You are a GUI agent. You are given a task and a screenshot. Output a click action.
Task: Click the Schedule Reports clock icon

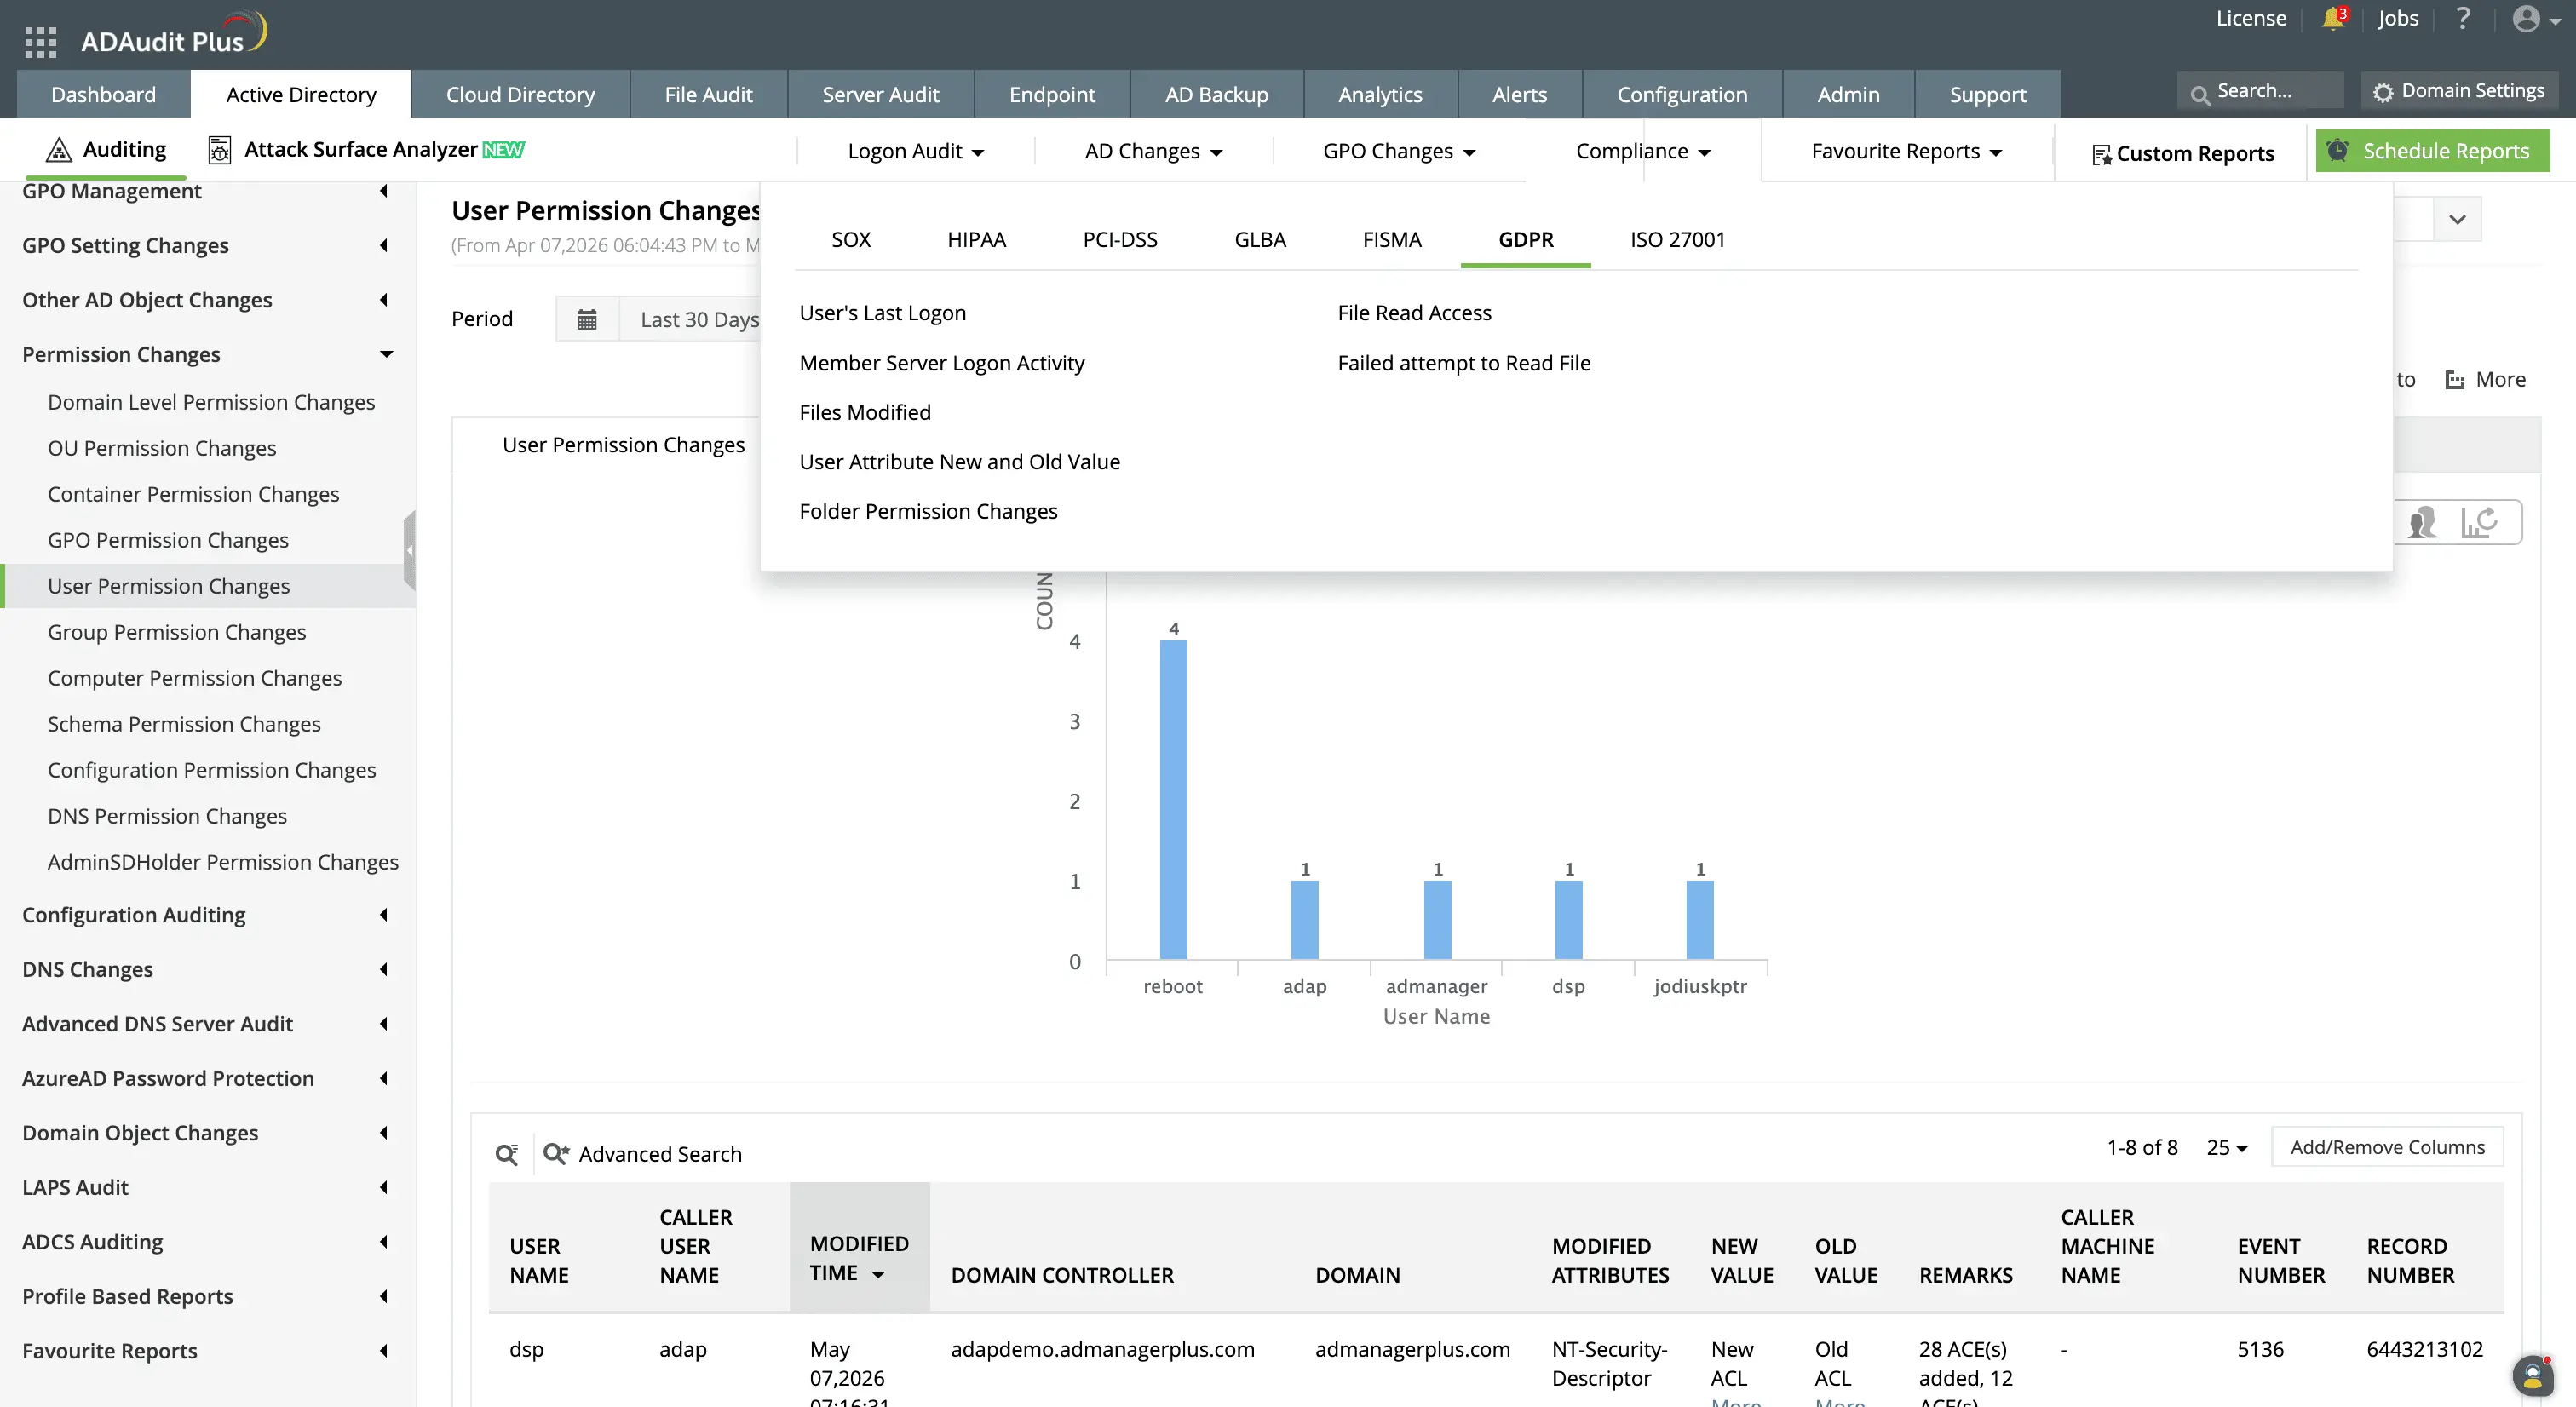click(2338, 151)
